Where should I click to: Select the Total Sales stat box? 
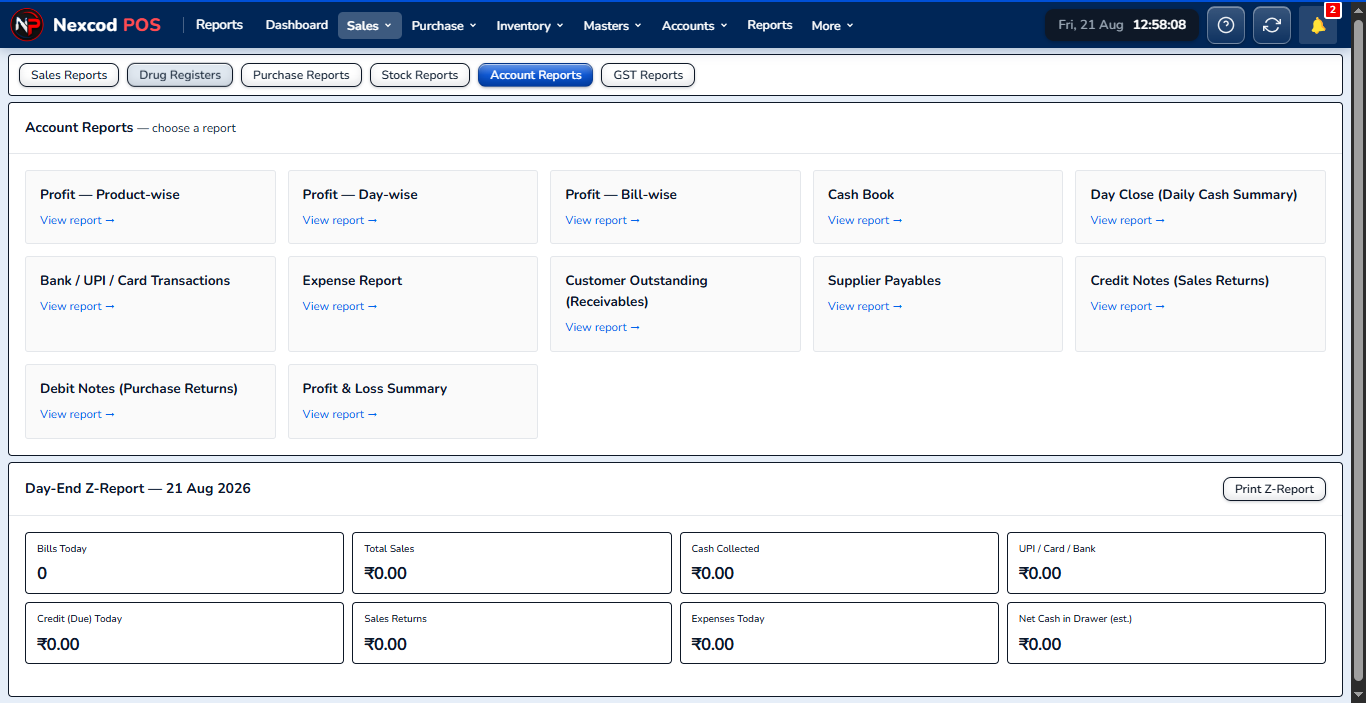(x=511, y=563)
